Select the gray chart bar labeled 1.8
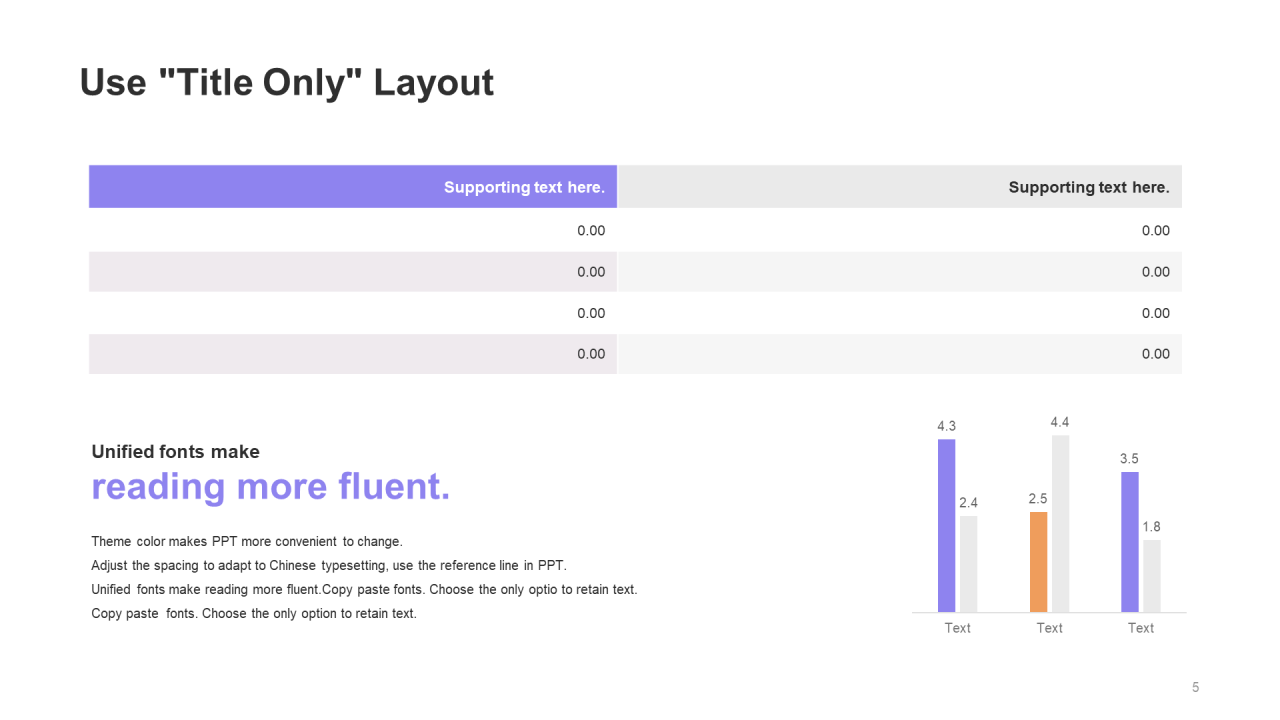1280x720 pixels. click(x=1152, y=575)
